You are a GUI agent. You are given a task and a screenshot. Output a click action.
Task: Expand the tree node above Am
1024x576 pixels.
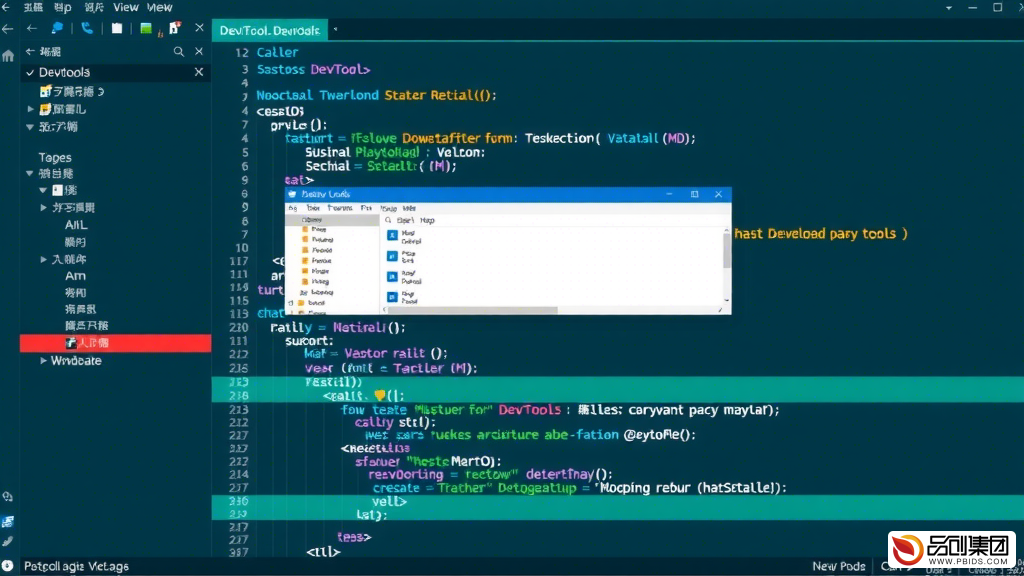[43, 259]
